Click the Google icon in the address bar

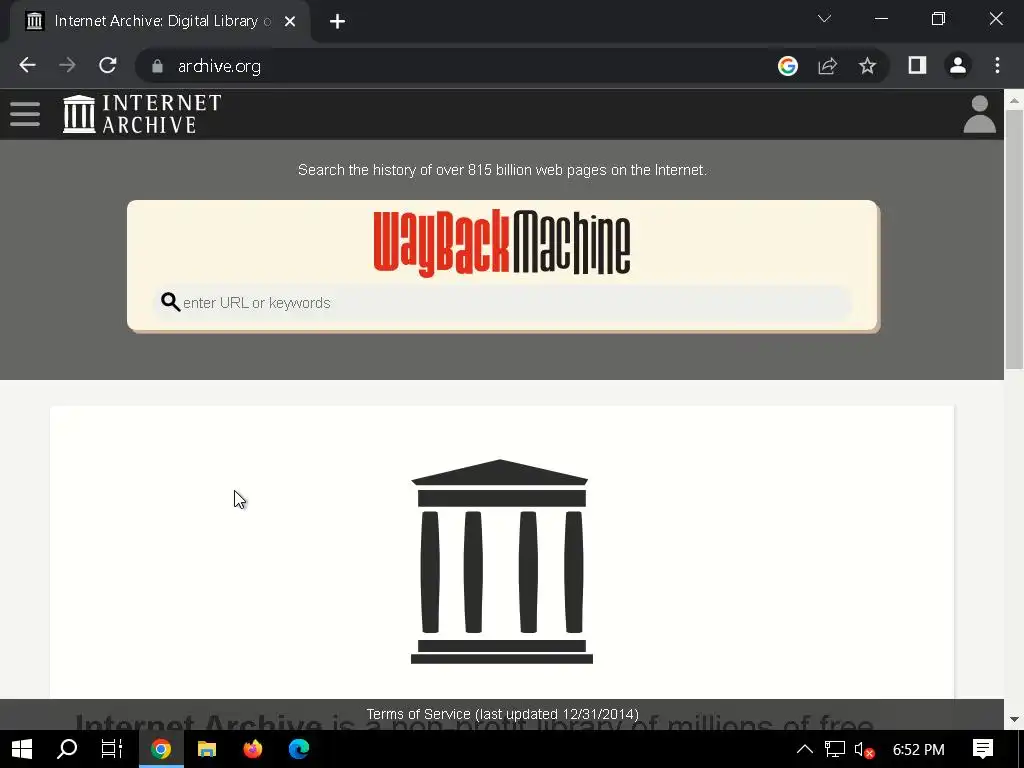(x=788, y=65)
